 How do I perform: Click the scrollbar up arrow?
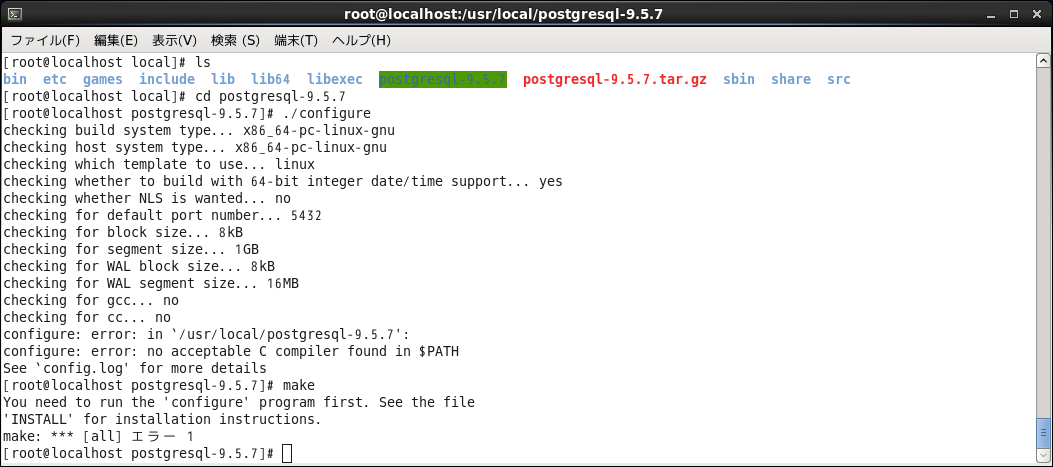(x=1043, y=61)
